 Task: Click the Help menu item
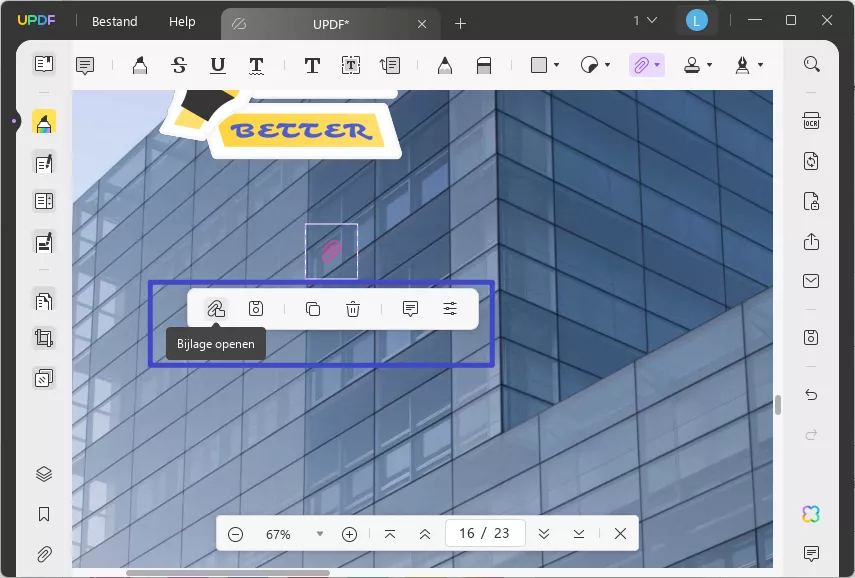[182, 21]
